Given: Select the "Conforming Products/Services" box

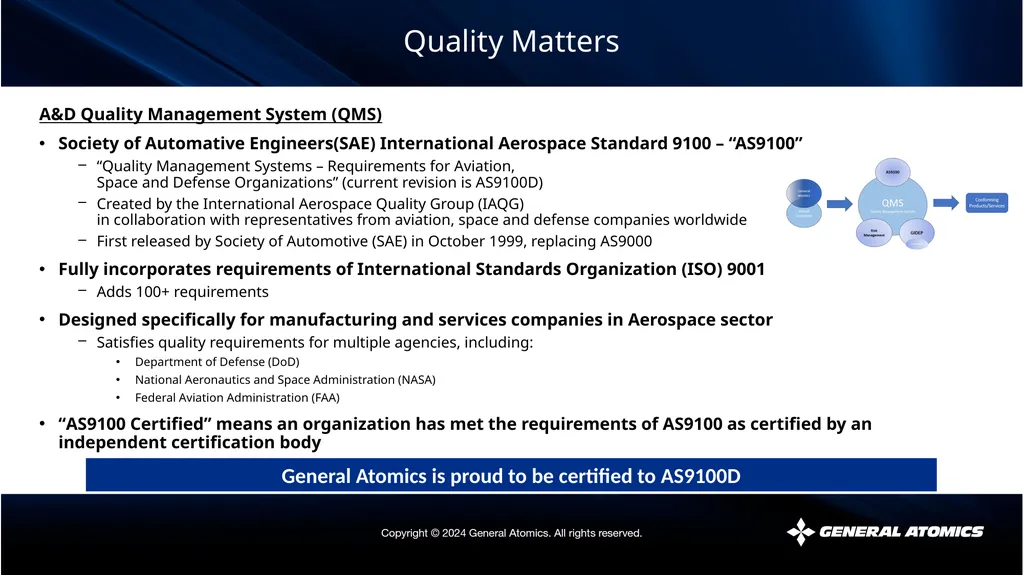Looking at the screenshot, I should coord(987,203).
